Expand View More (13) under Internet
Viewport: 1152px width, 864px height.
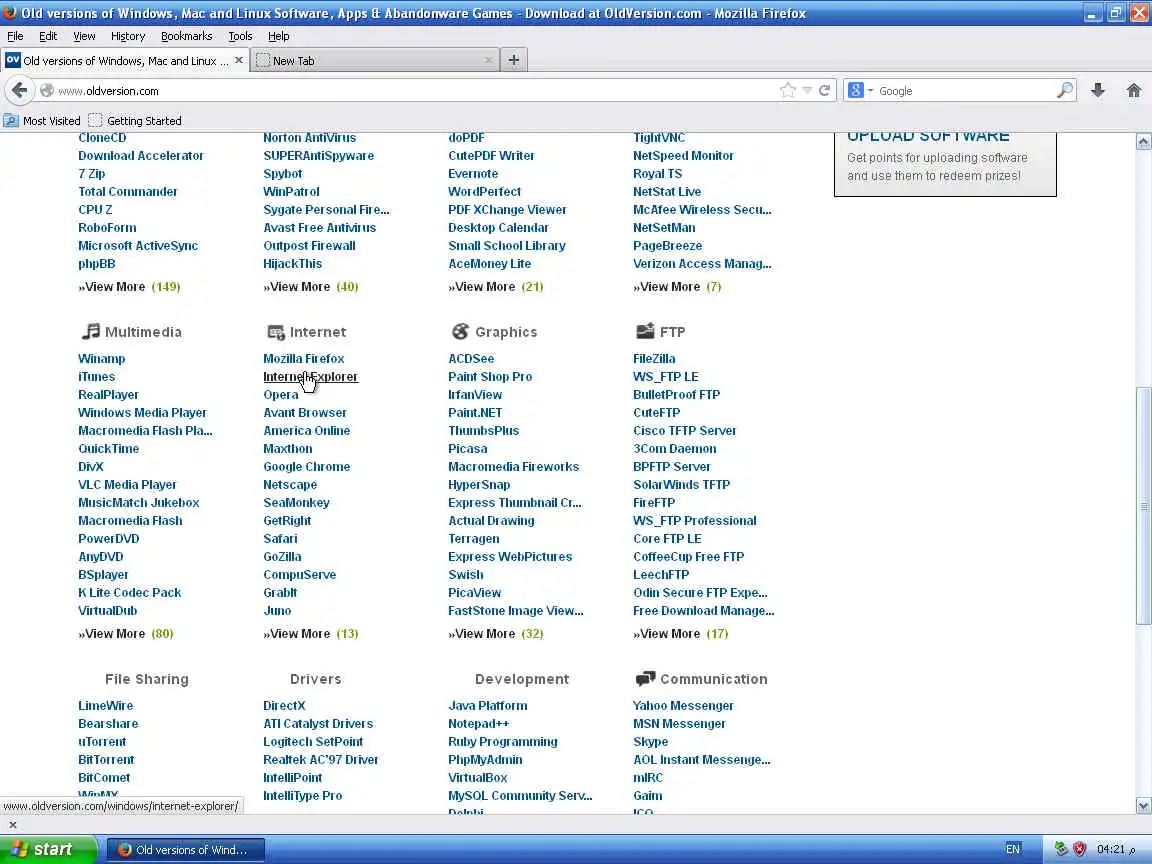coord(311,633)
